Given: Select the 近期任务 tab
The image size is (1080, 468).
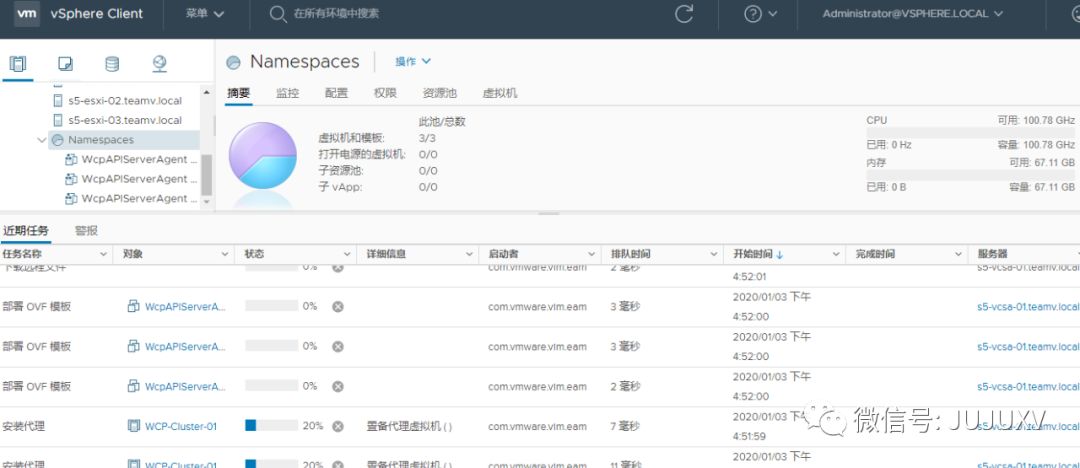Looking at the screenshot, I should (25, 231).
